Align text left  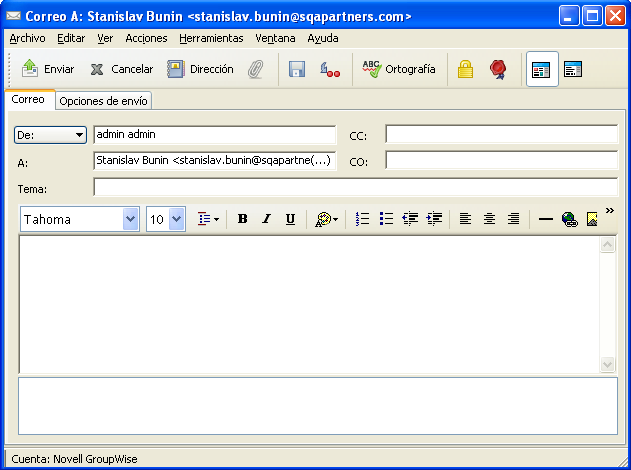[x=465, y=219]
